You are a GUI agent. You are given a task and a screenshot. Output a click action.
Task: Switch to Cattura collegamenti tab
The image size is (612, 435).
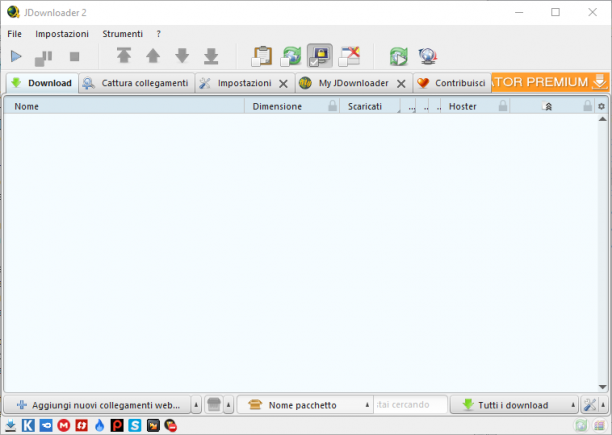(x=136, y=83)
